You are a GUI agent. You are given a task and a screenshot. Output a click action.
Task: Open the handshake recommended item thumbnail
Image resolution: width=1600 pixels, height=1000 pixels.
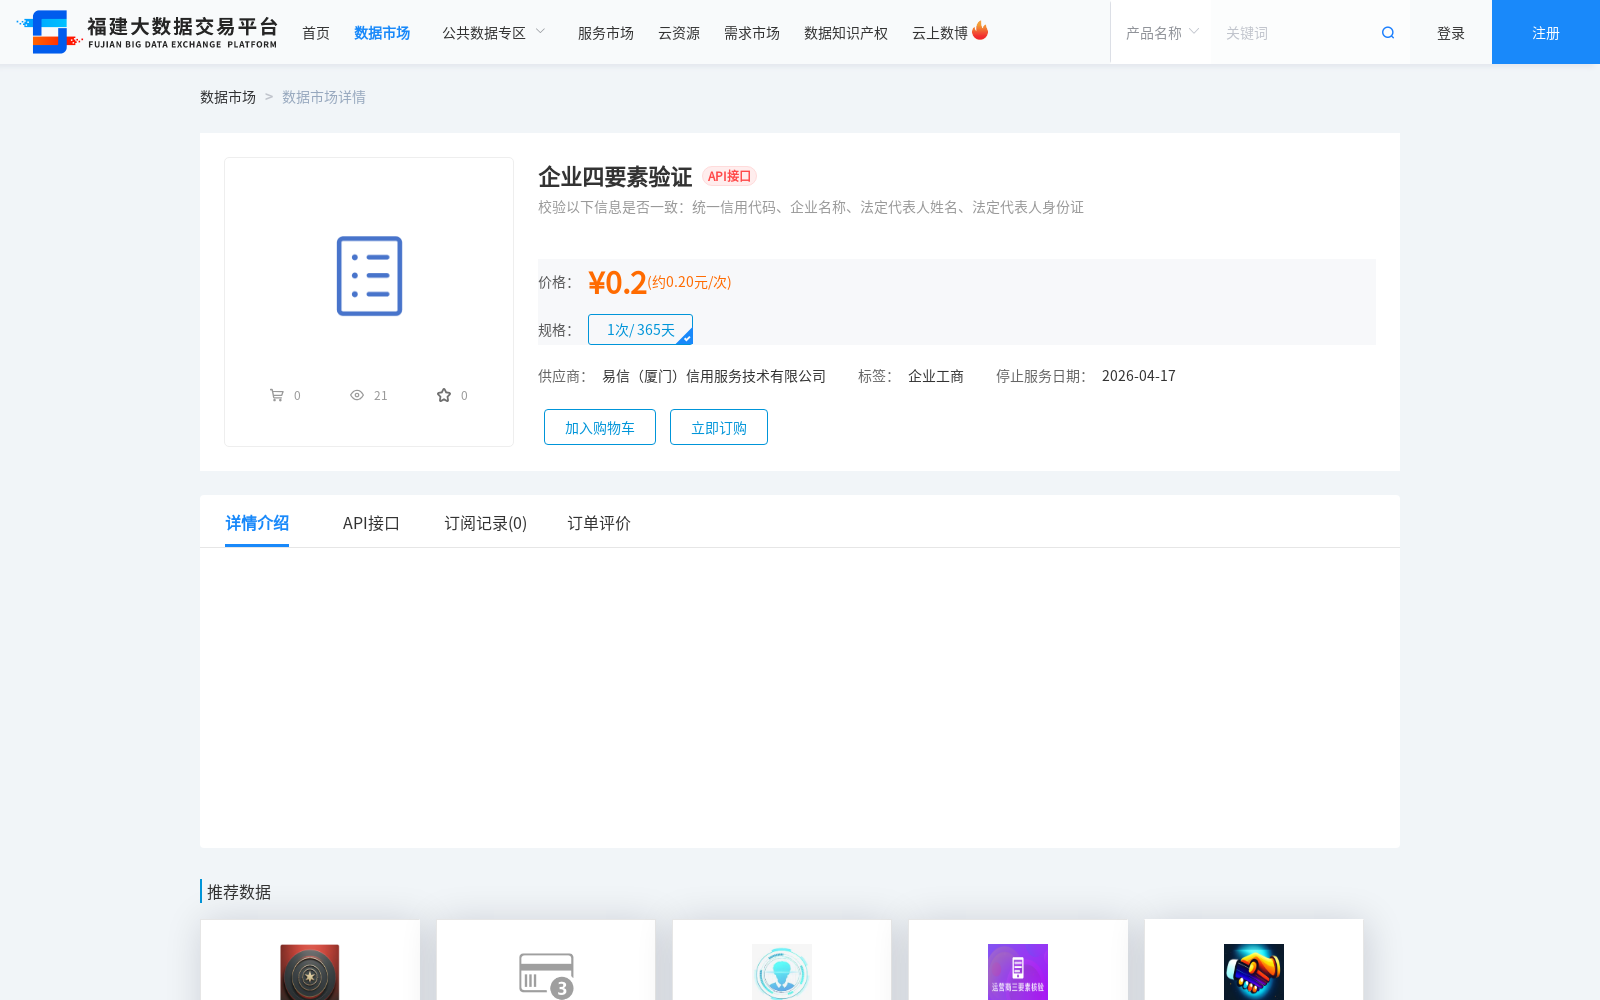coord(1254,971)
